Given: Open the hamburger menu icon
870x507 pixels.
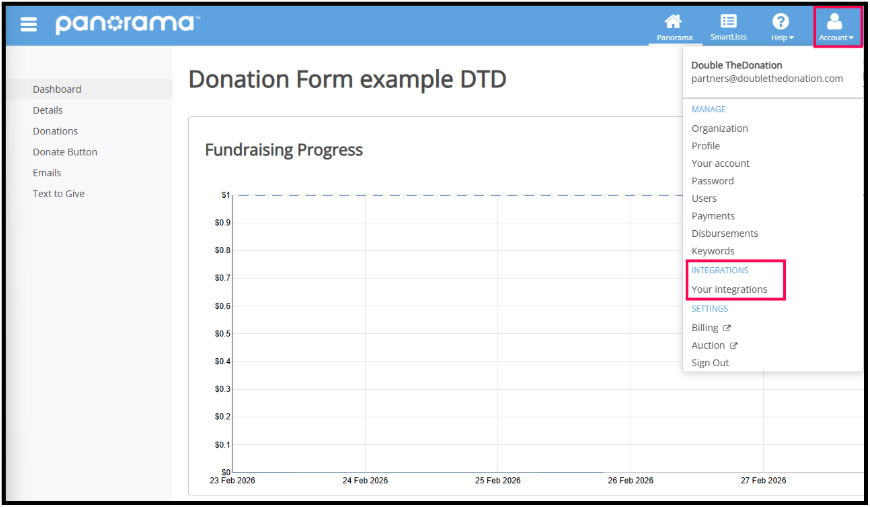Looking at the screenshot, I should 29,24.
